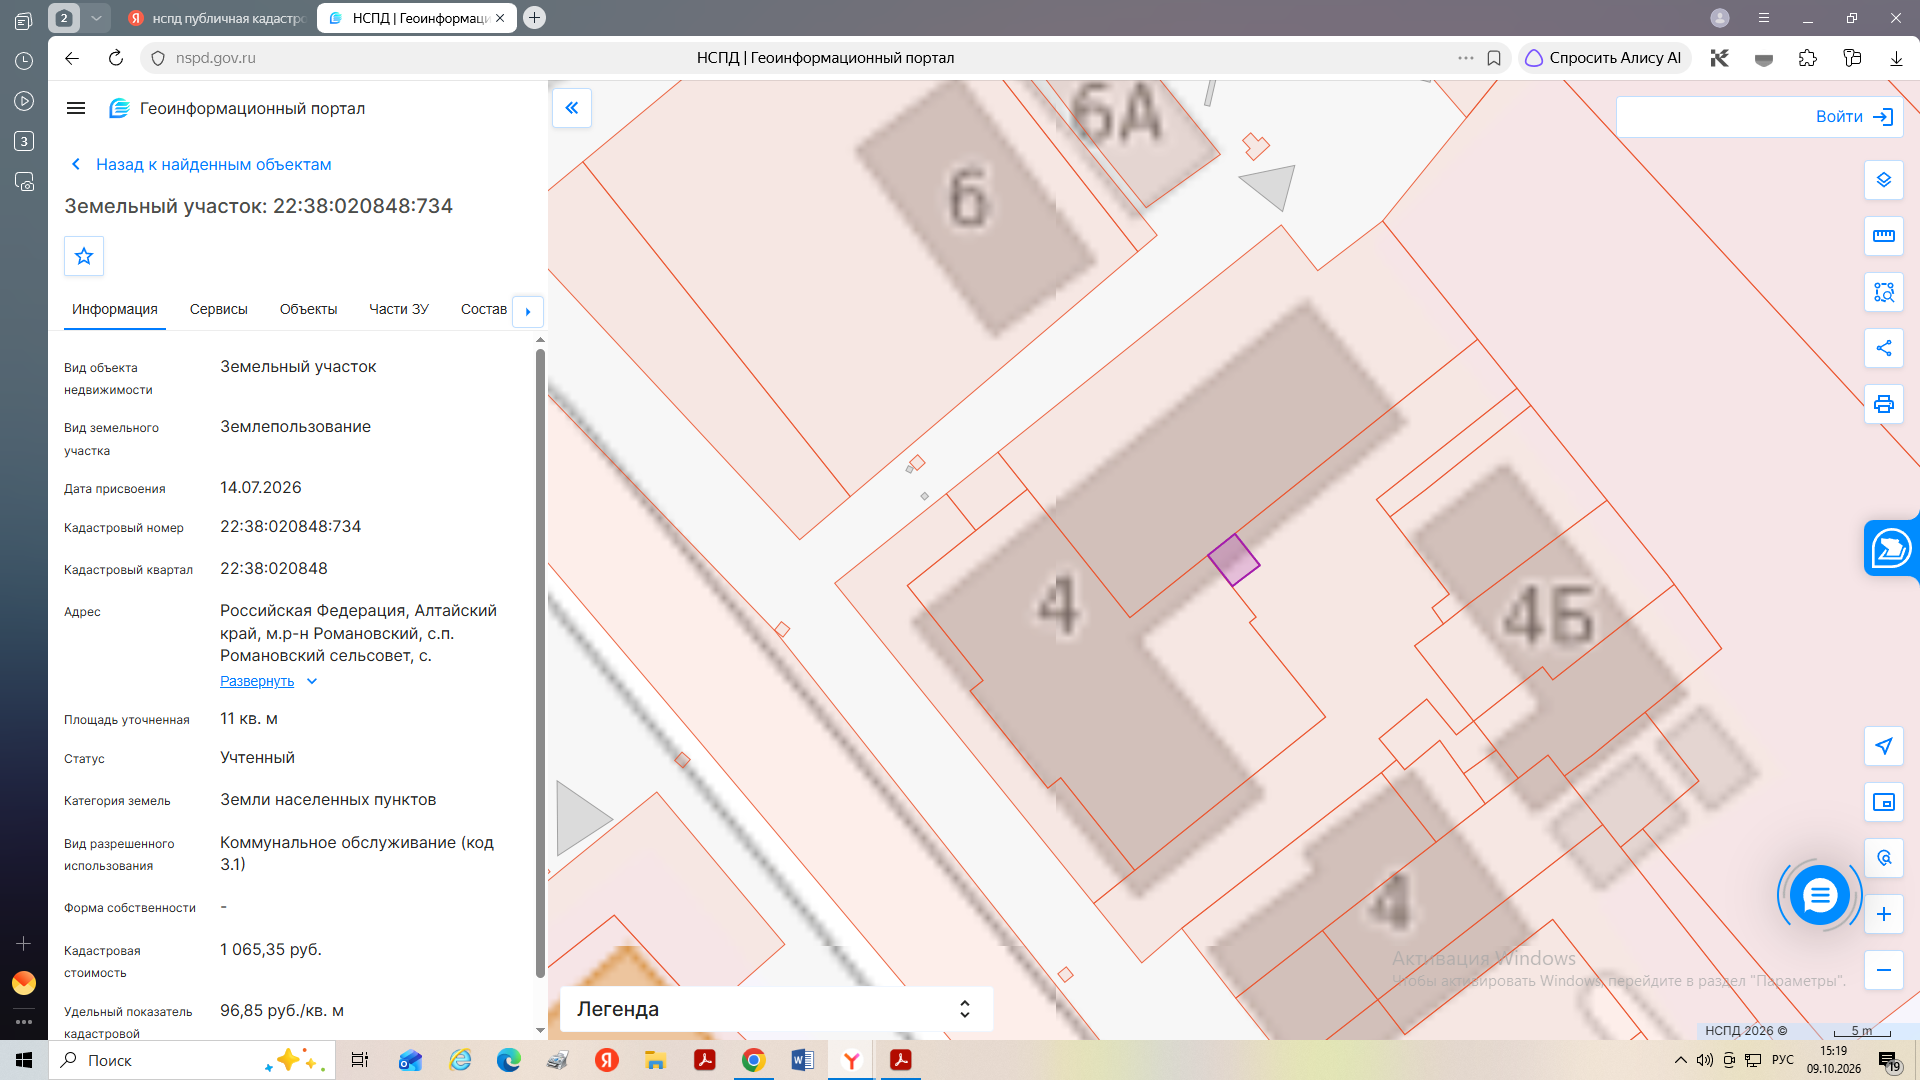
Task: Switch to the Информация tab
Action: (115, 309)
